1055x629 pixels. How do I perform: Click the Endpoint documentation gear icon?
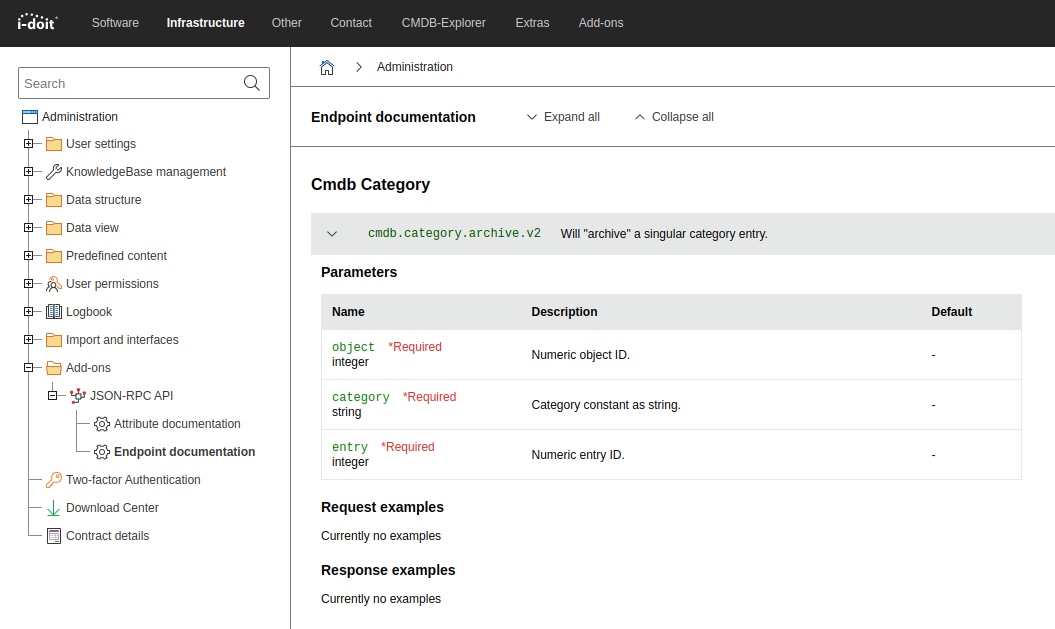[101, 451]
